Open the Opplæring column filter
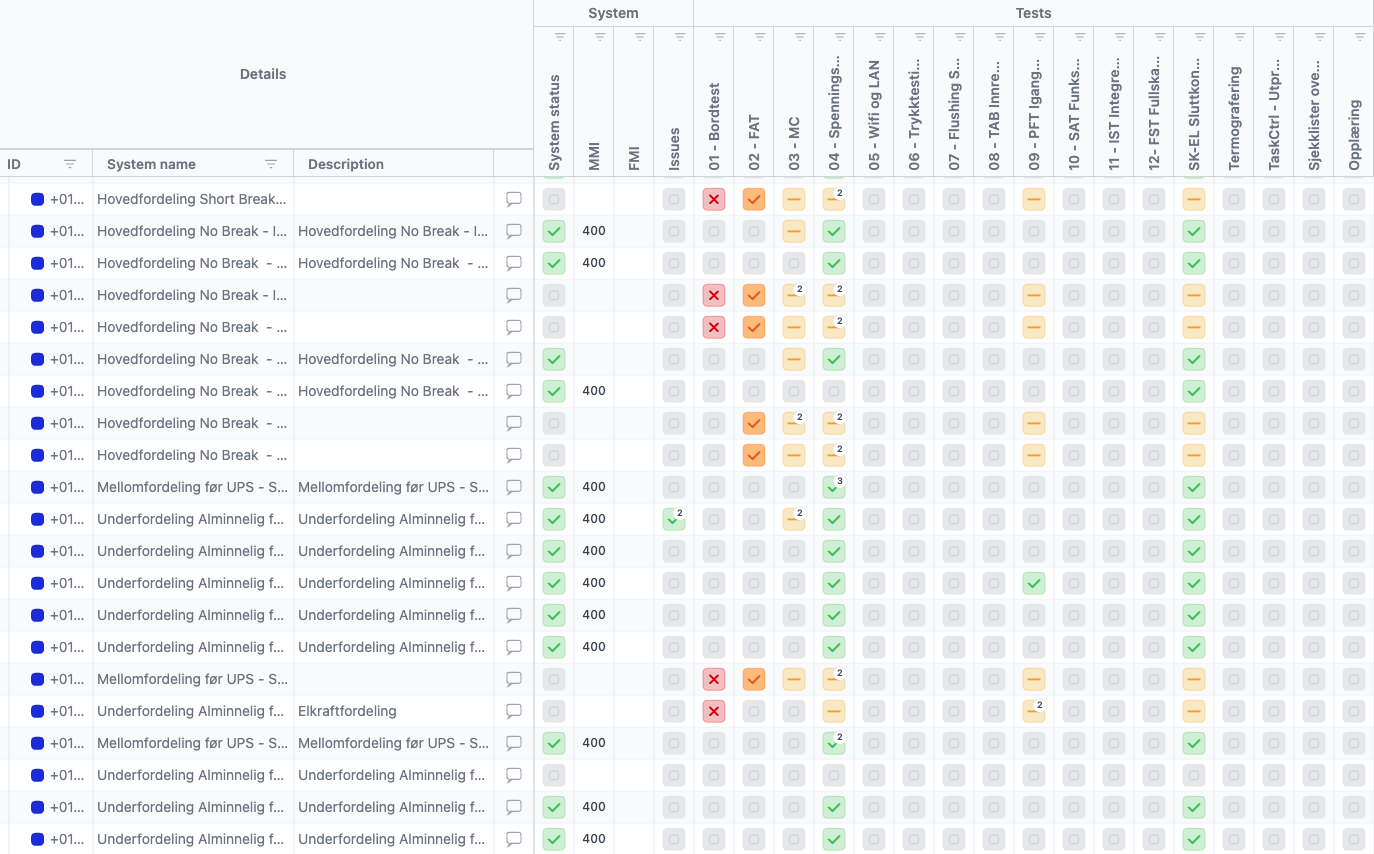The image size is (1374, 854). click(x=1360, y=37)
